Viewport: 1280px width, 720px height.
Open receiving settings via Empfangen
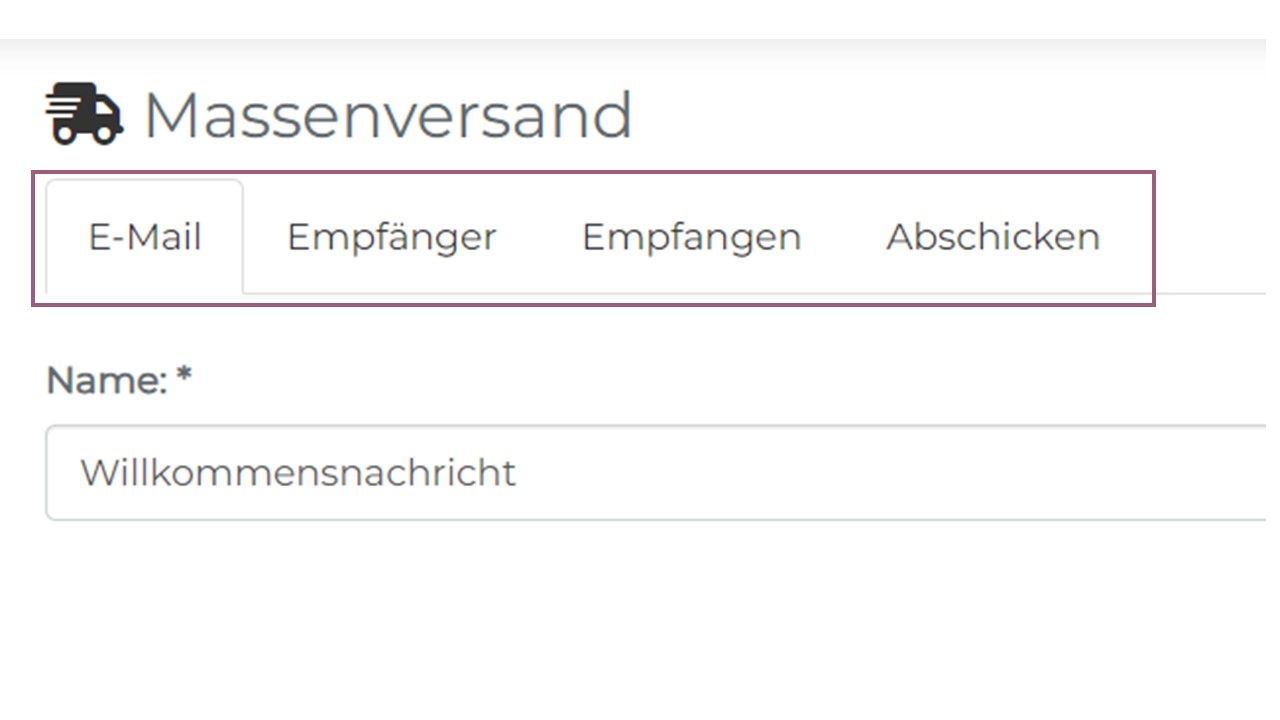(691, 238)
